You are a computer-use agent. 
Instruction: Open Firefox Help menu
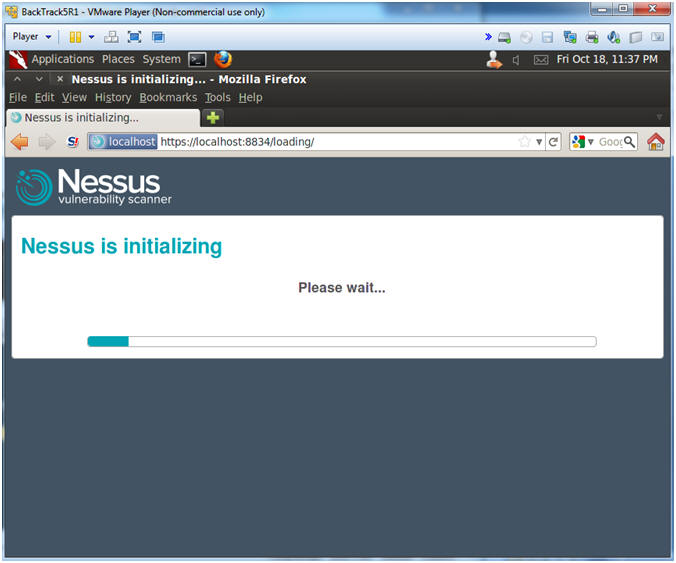[250, 97]
